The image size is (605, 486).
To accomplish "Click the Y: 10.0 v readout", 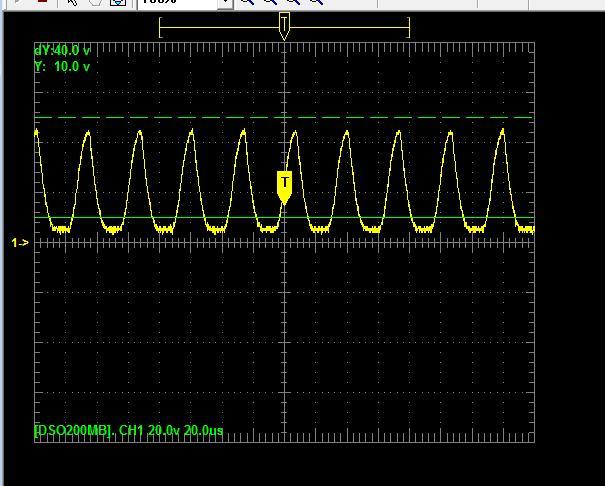I will tap(62, 67).
